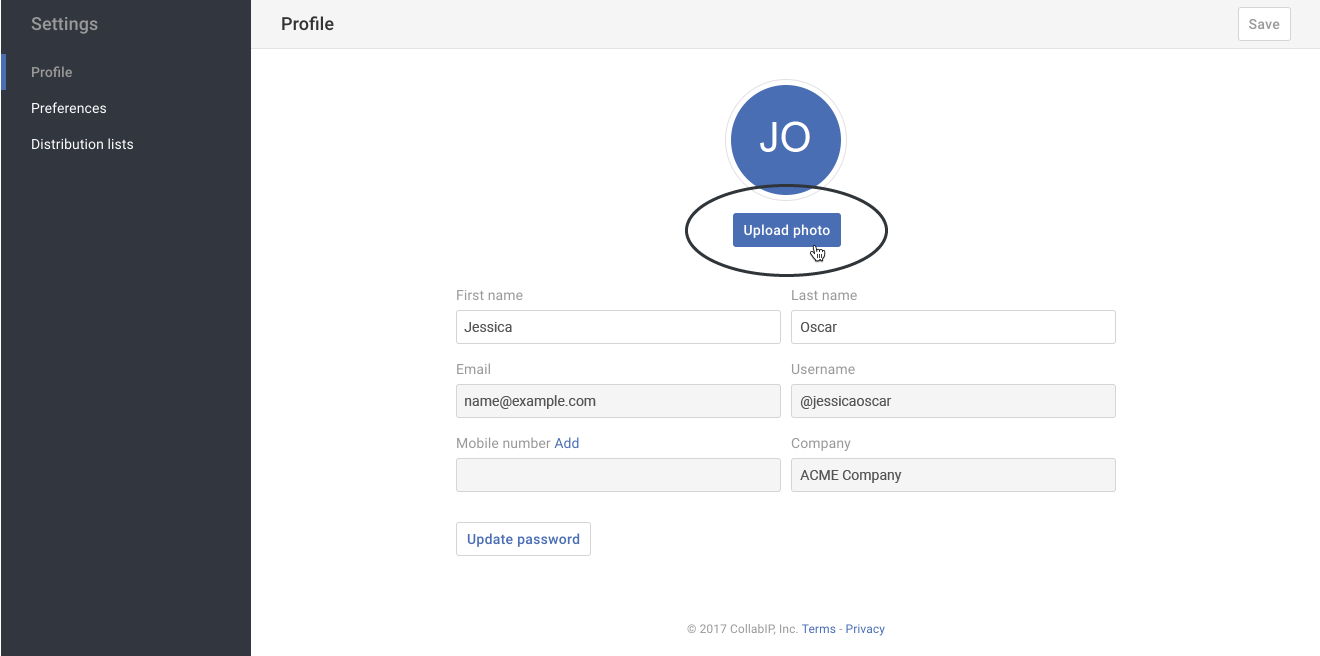Click inside the First name field
This screenshot has width=1320, height=656.
(617, 327)
